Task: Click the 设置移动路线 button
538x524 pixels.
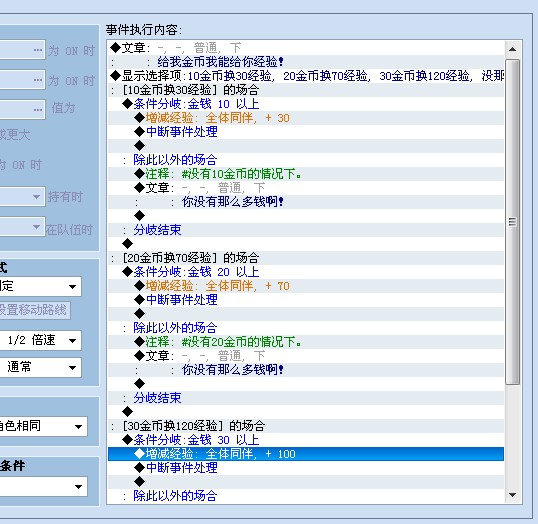Action: pos(35,310)
